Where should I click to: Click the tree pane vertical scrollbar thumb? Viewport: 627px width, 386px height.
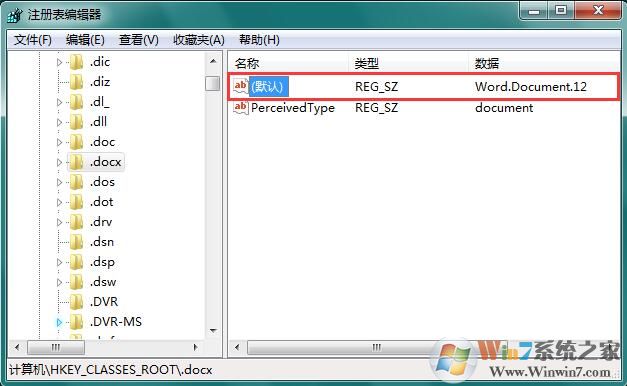click(x=212, y=83)
